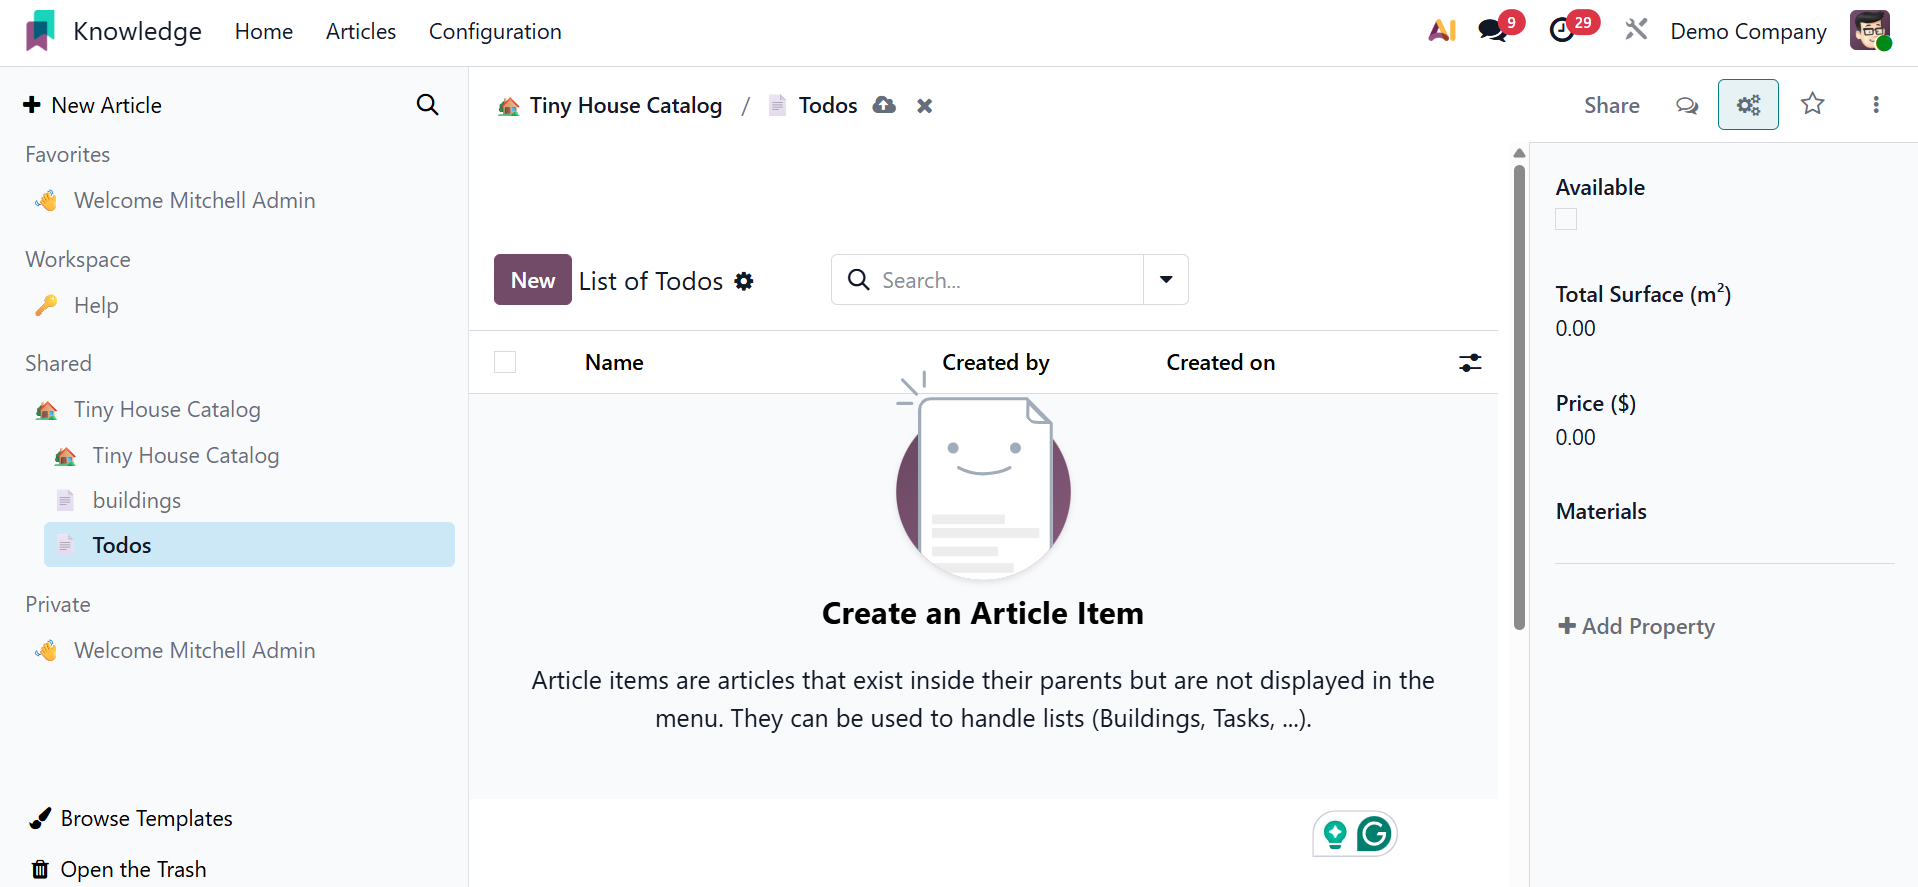This screenshot has height=887, width=1918.
Task: Open the article chatter comments icon
Action: [1687, 105]
